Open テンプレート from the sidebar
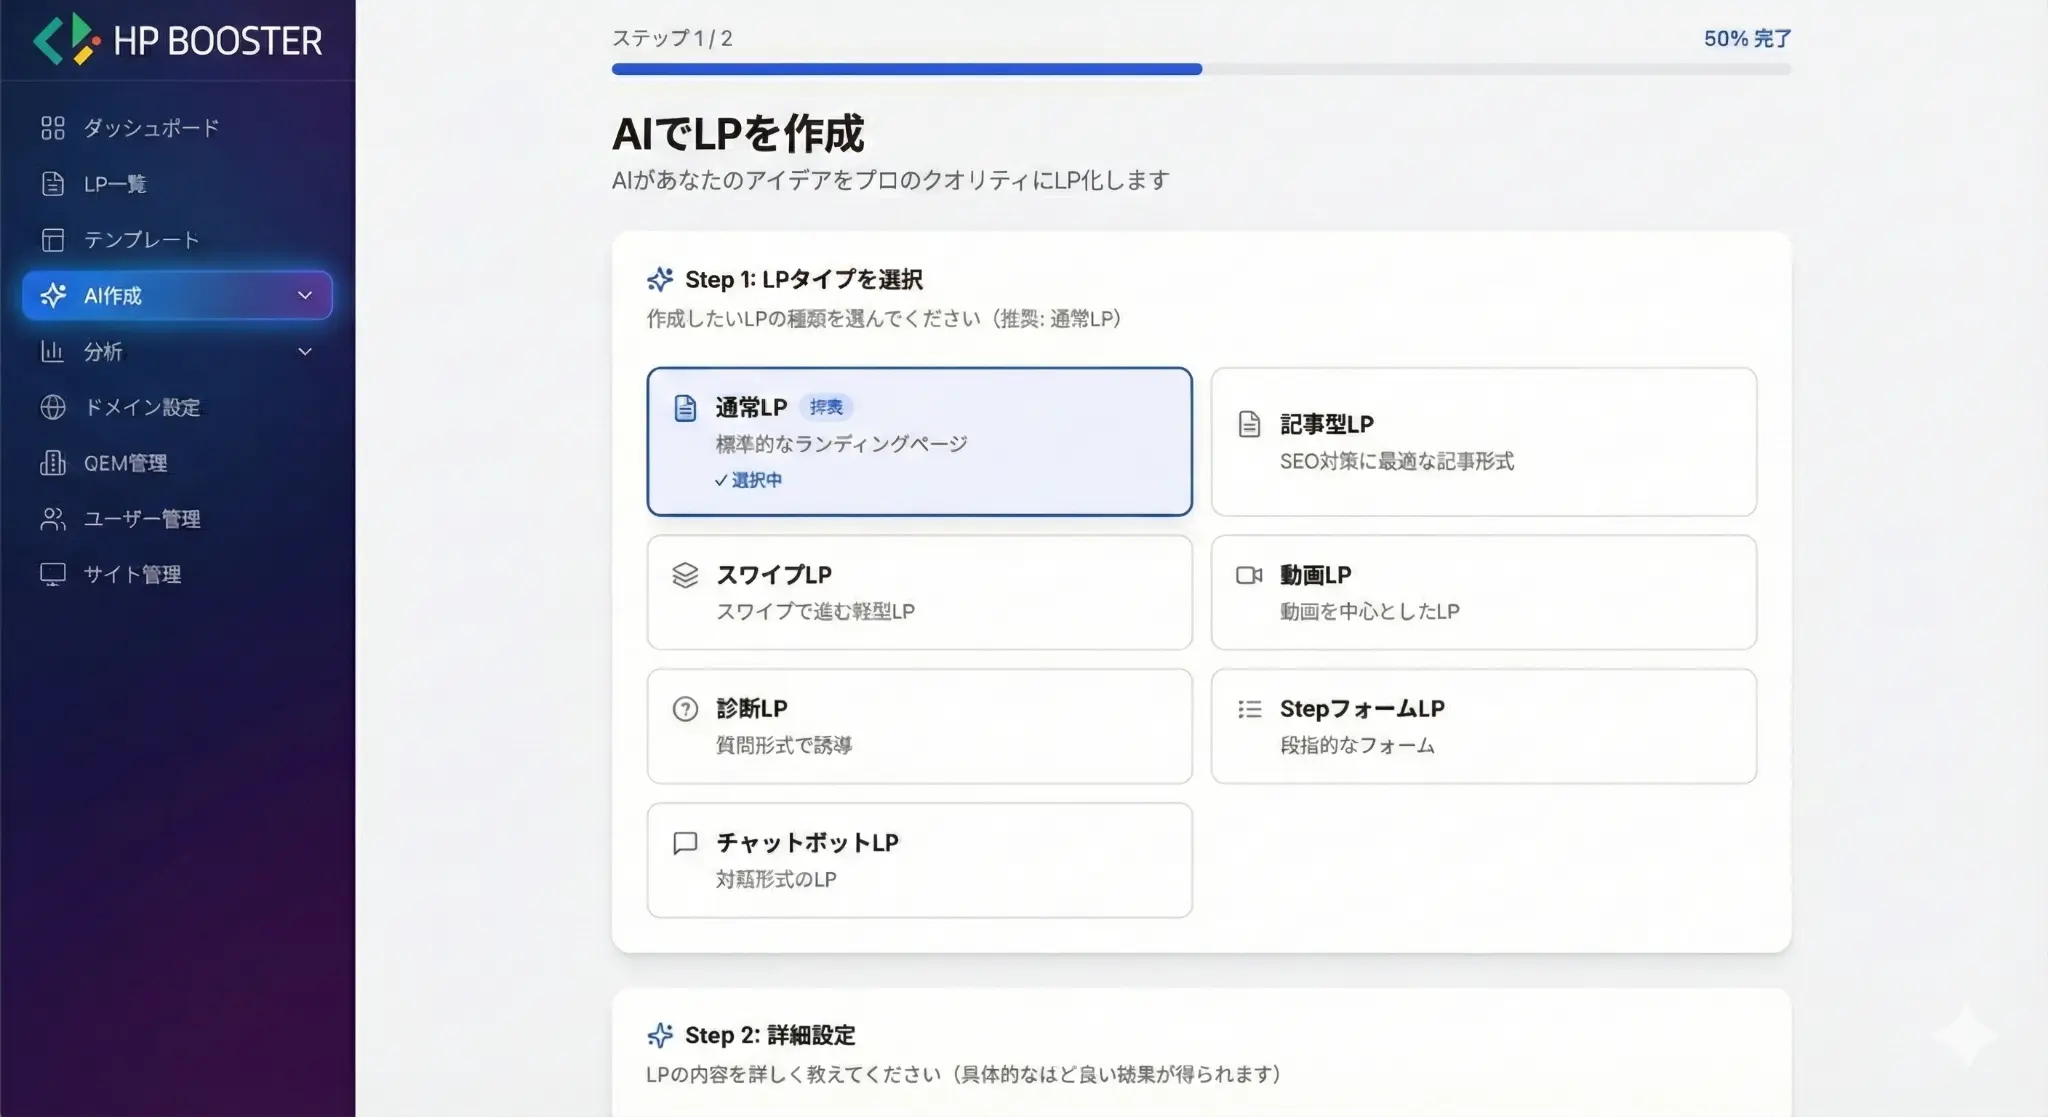Image resolution: width=2048 pixels, height=1117 pixels. [142, 239]
